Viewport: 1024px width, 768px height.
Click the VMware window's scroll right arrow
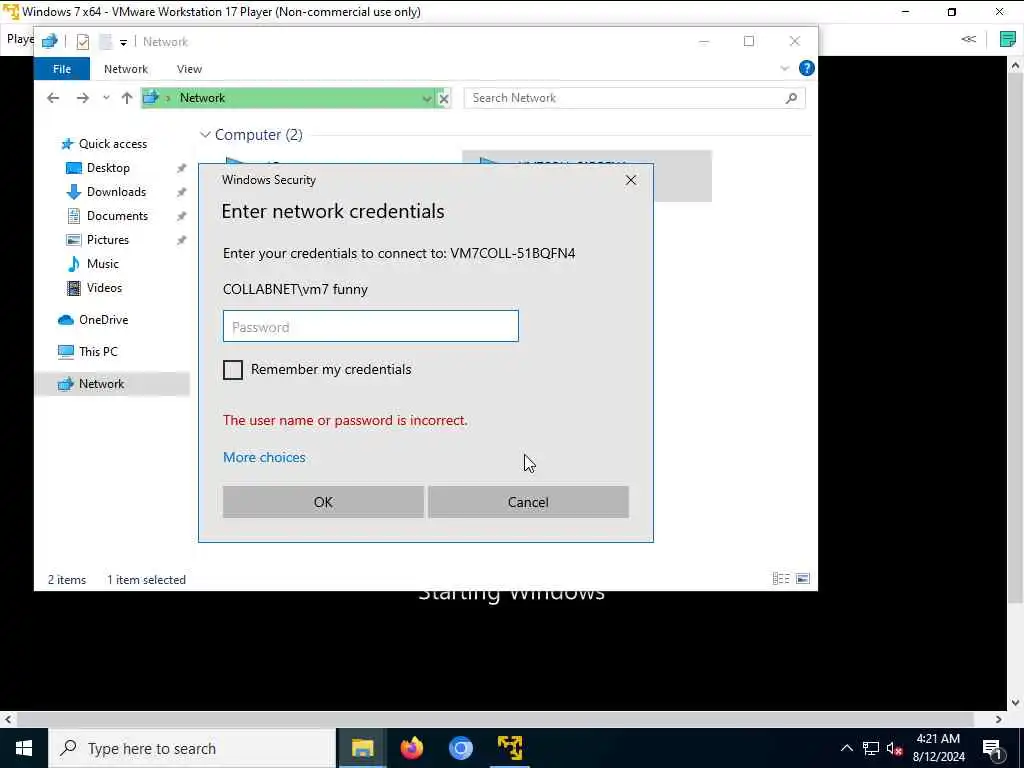pyautogui.click(x=999, y=719)
